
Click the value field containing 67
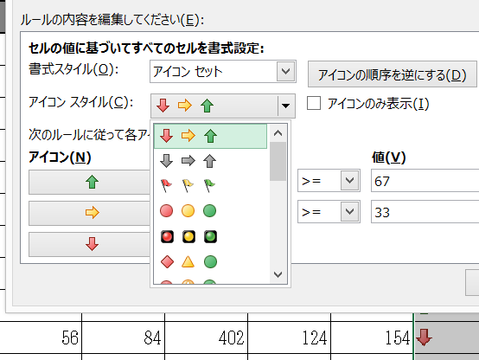click(x=425, y=181)
